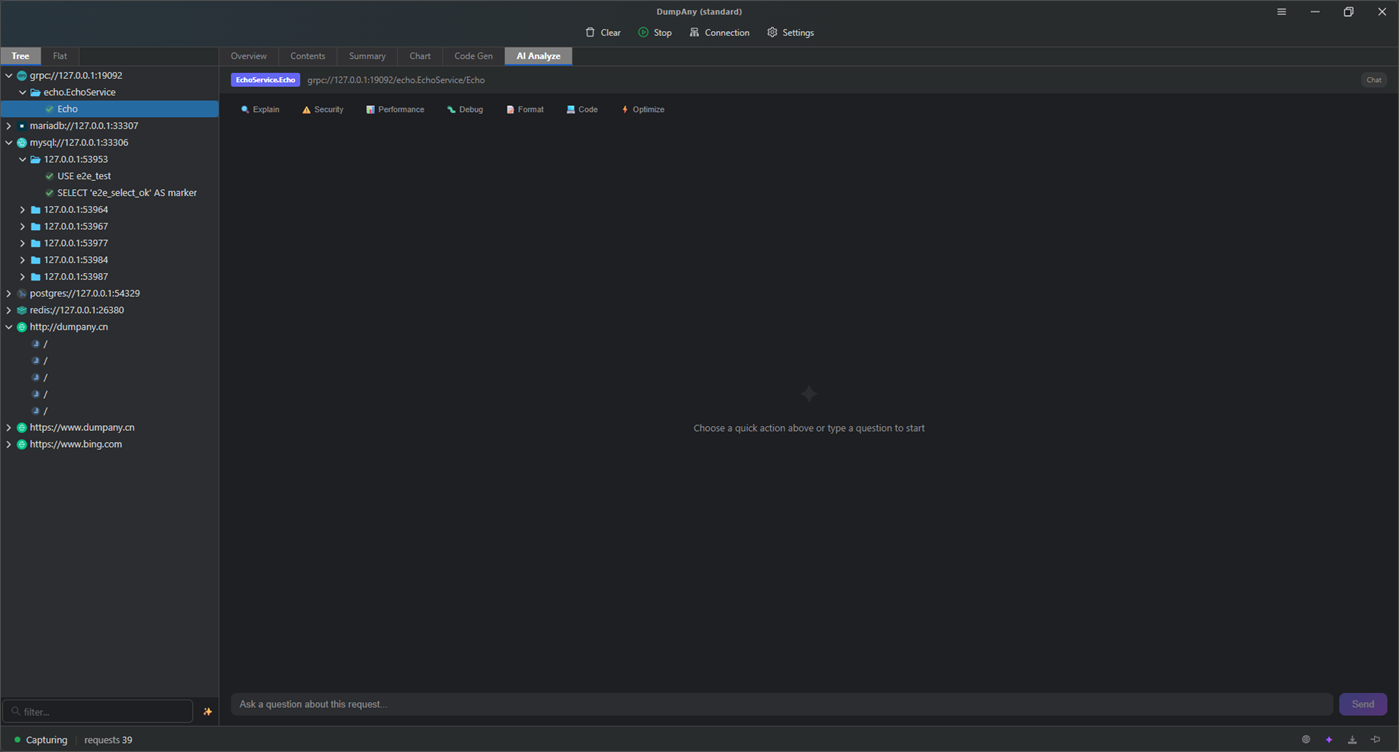This screenshot has width=1399, height=752.
Task: Open the Contents tab
Action: point(308,56)
